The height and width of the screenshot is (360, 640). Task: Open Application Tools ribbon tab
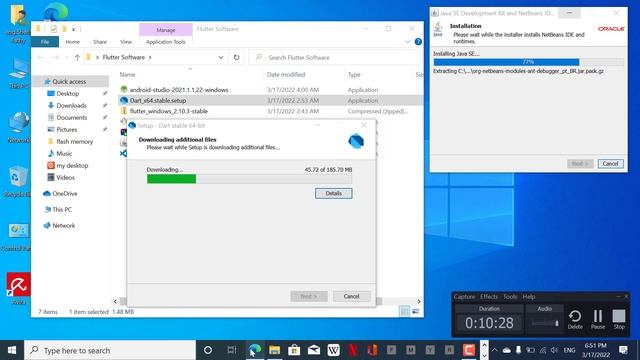pos(165,42)
